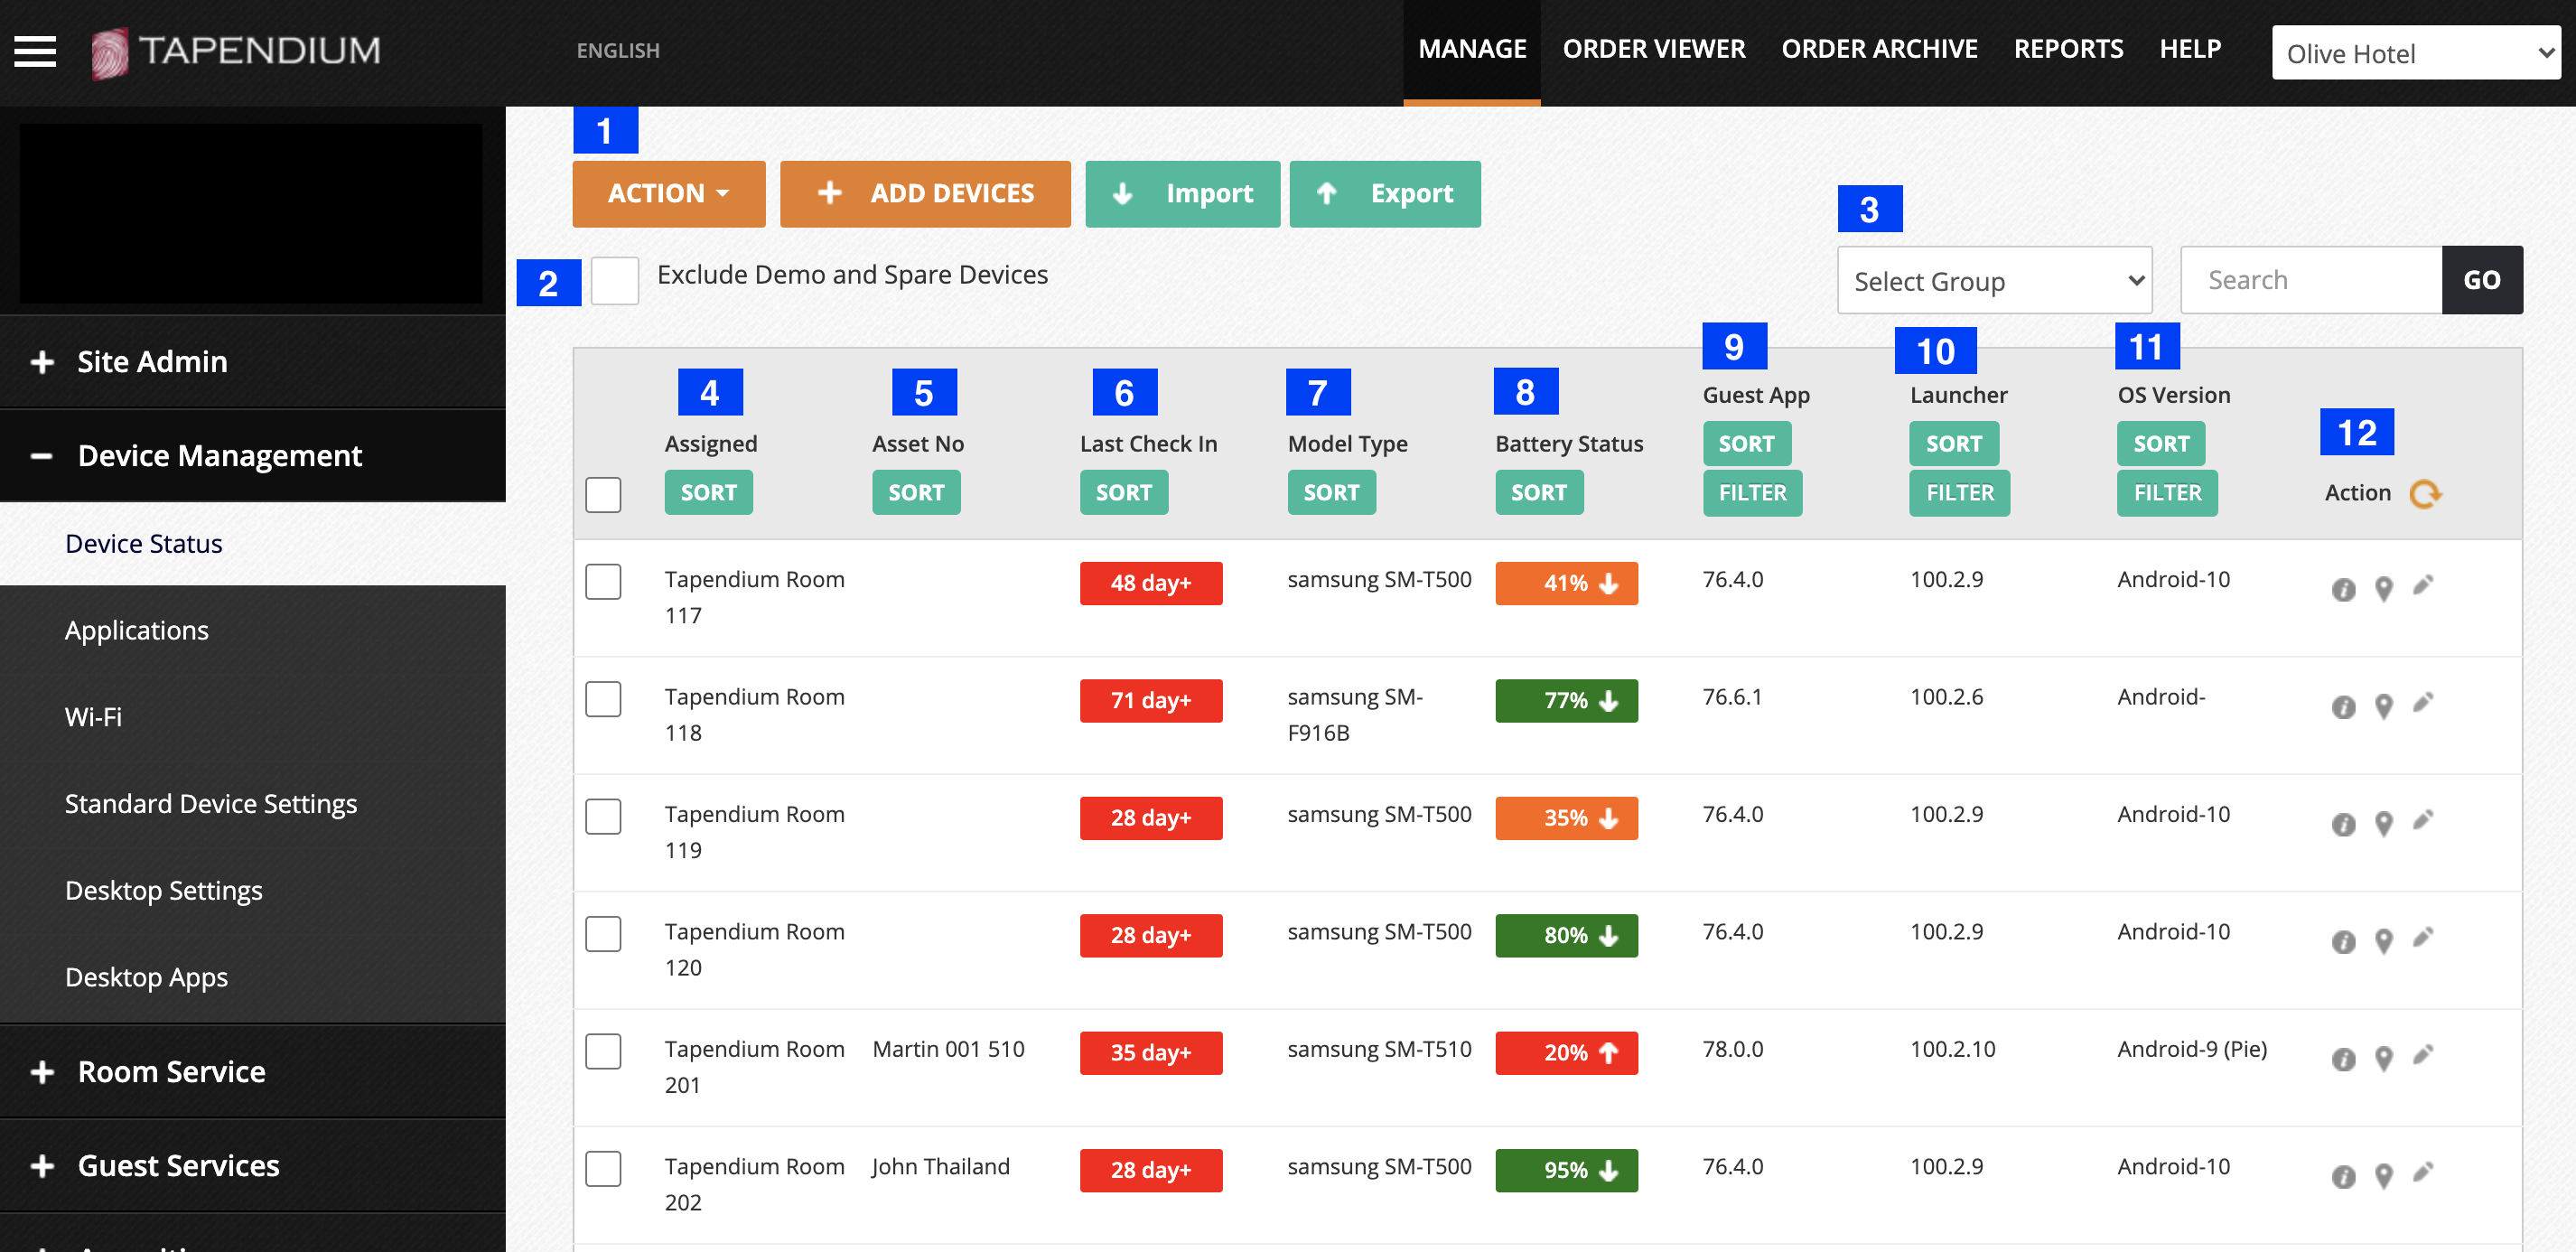Image resolution: width=2576 pixels, height=1252 pixels.
Task: Open the REPORTS menu item
Action: (2068, 49)
